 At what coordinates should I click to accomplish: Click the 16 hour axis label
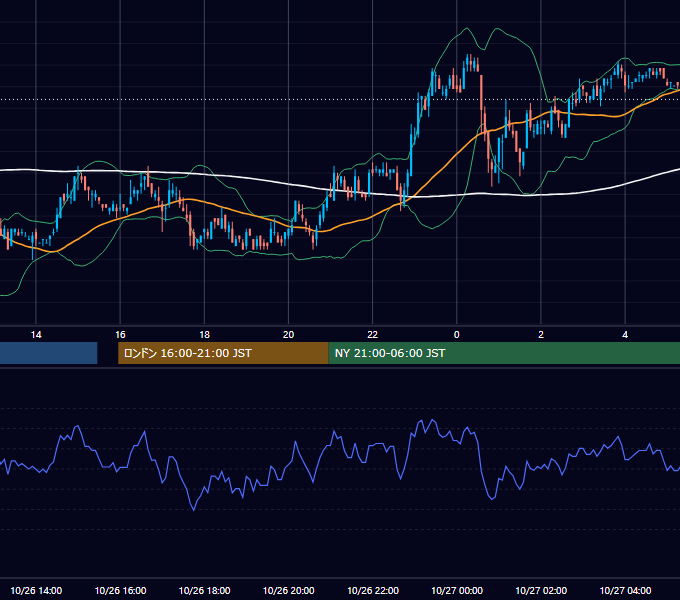point(120,334)
